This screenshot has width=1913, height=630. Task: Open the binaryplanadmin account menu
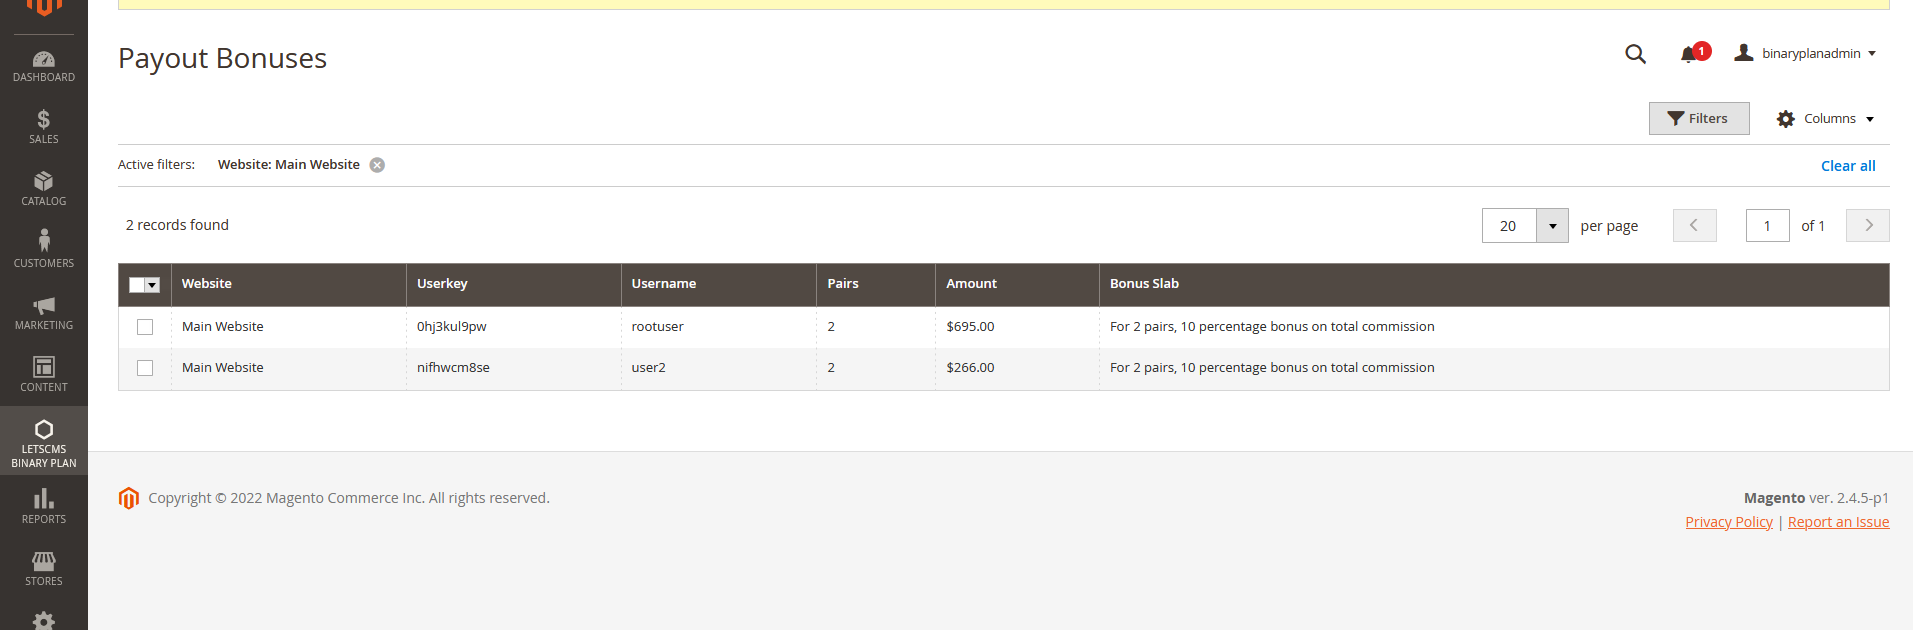1806,54
